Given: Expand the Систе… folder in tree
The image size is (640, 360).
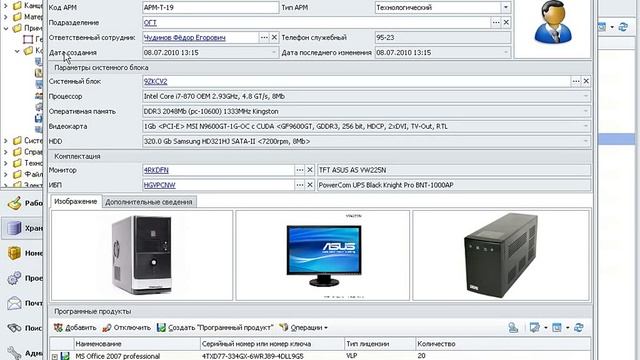Looking at the screenshot, I should coord(6,140).
